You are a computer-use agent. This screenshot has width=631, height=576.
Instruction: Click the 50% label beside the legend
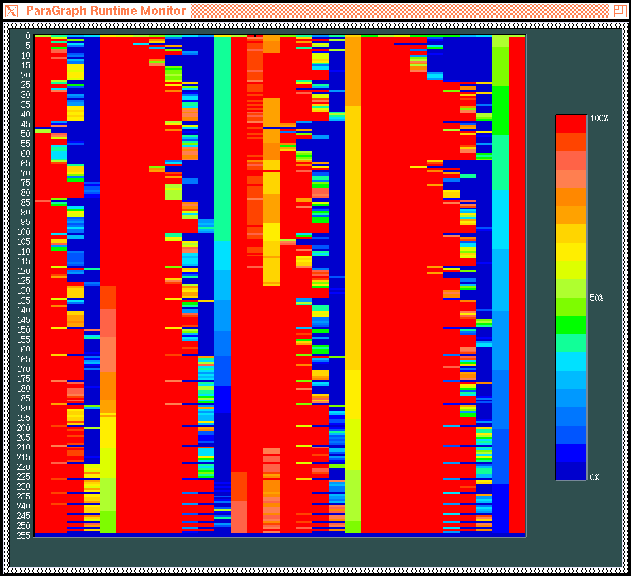tap(596, 298)
